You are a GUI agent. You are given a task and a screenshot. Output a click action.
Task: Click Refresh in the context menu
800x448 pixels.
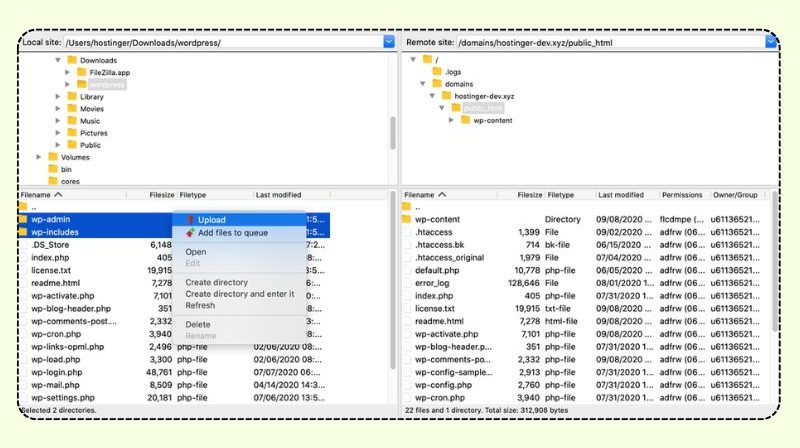pos(200,305)
